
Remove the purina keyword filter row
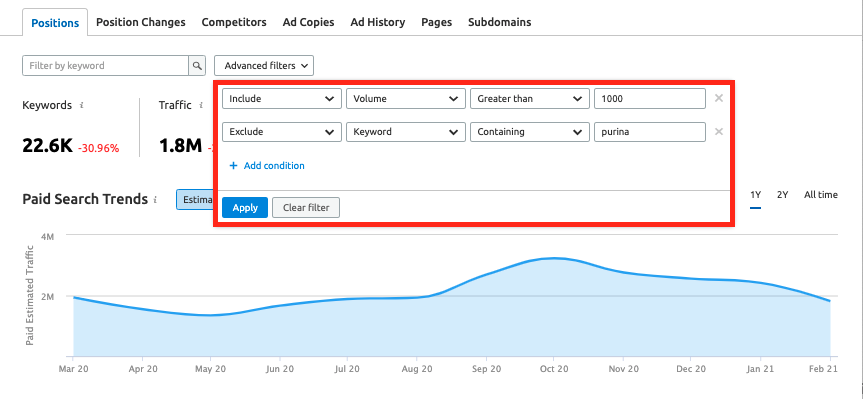tap(718, 132)
